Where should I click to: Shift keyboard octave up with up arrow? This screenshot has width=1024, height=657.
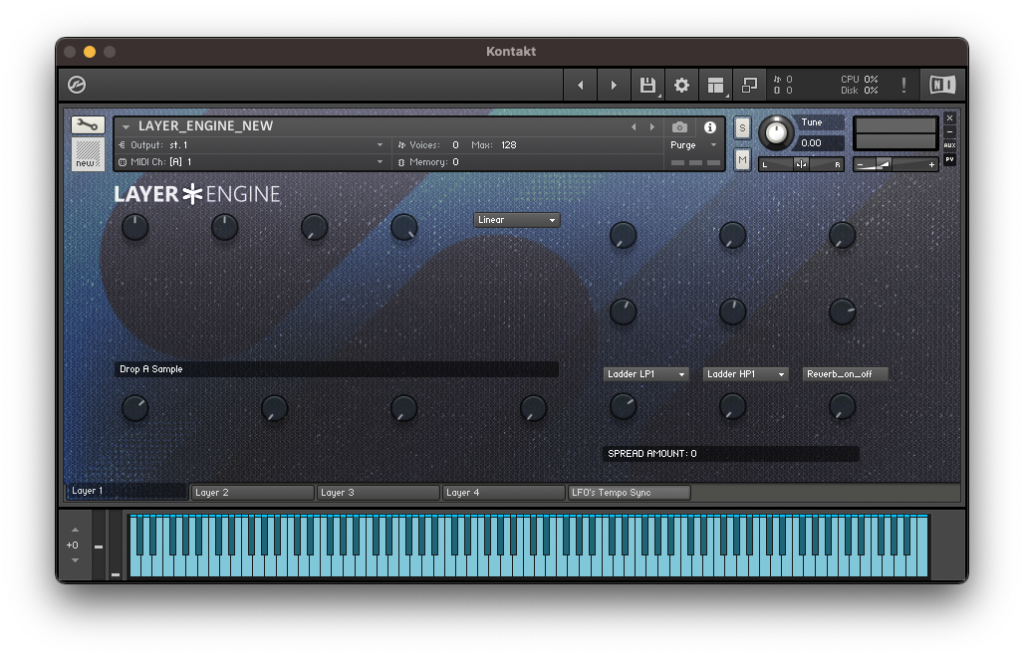[75, 530]
